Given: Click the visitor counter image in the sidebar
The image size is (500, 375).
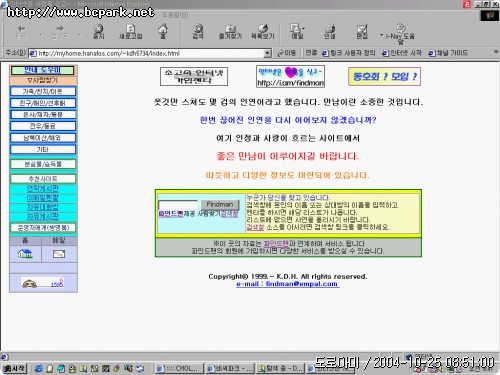Looking at the screenshot, I should tap(42, 283).
